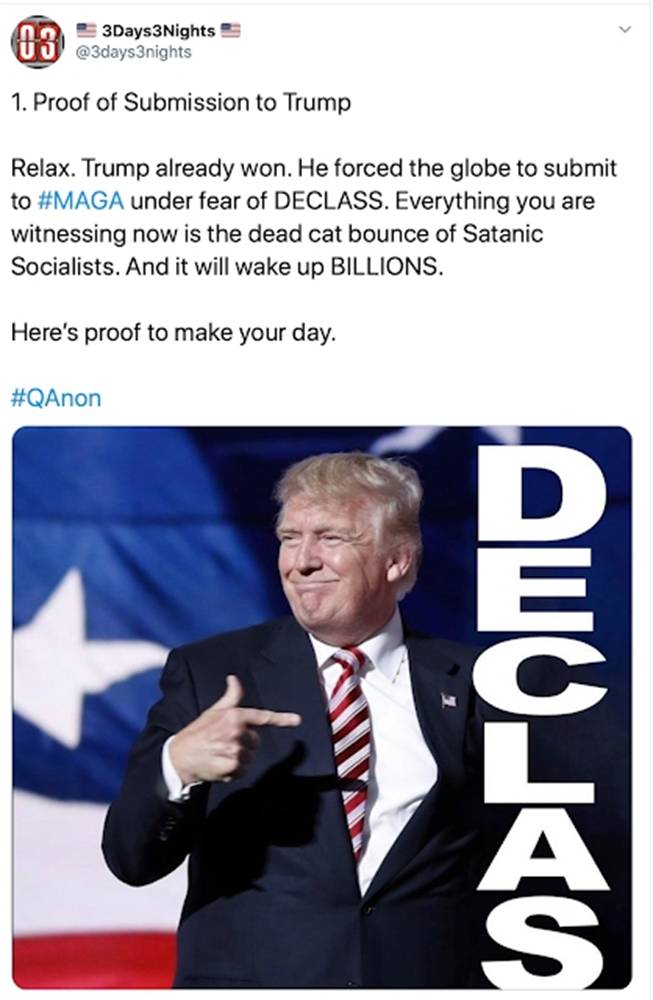Click the flag emoji before the display name
653x1000 pixels.
coord(87,29)
